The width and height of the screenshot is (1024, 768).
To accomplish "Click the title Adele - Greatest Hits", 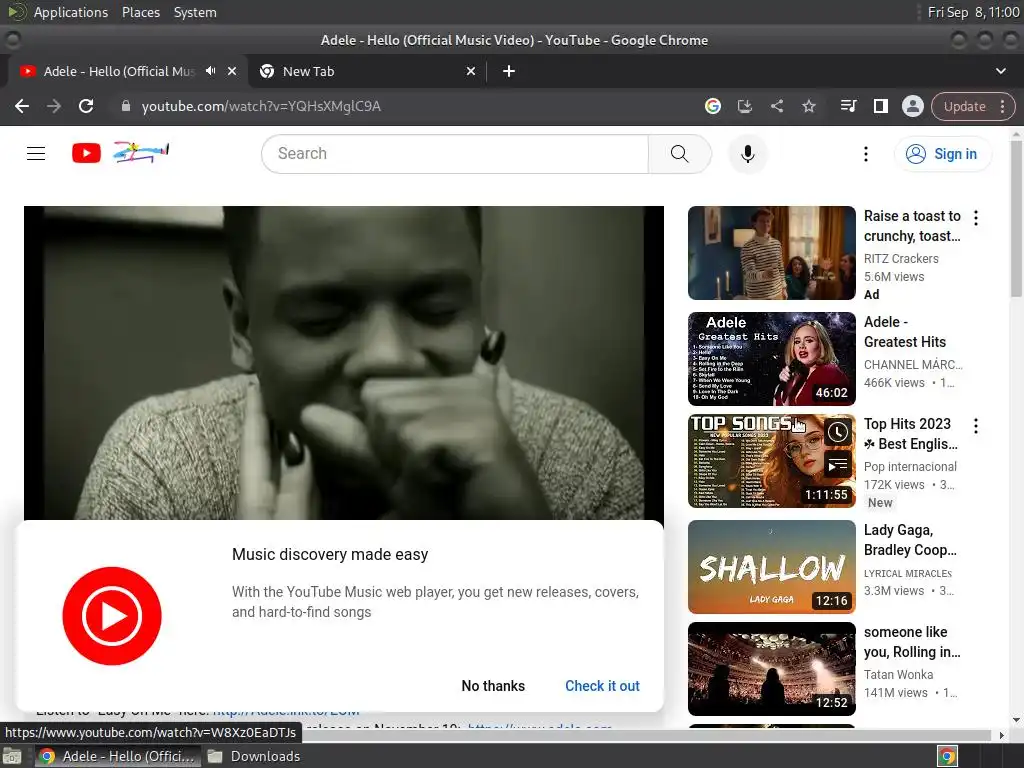I will [904, 332].
